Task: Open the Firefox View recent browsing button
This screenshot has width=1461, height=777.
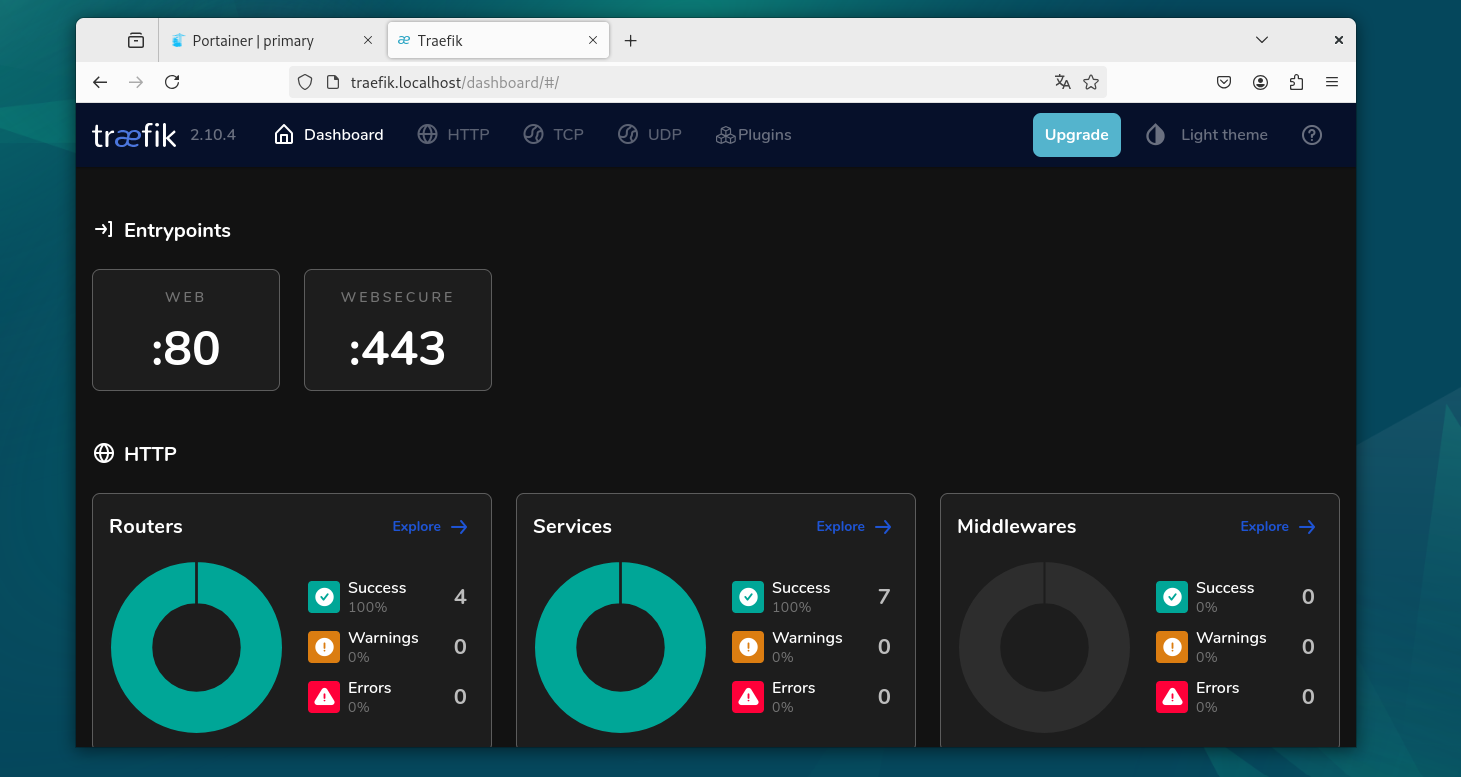Action: (136, 41)
